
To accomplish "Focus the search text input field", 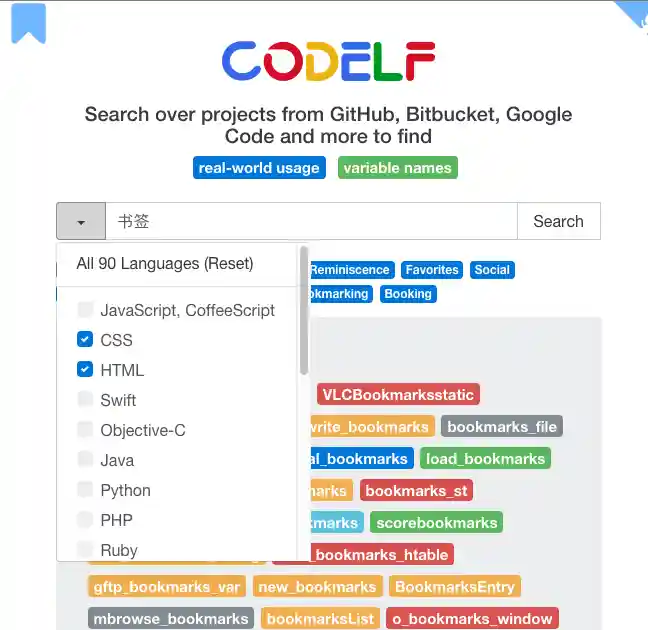I will (x=311, y=222).
